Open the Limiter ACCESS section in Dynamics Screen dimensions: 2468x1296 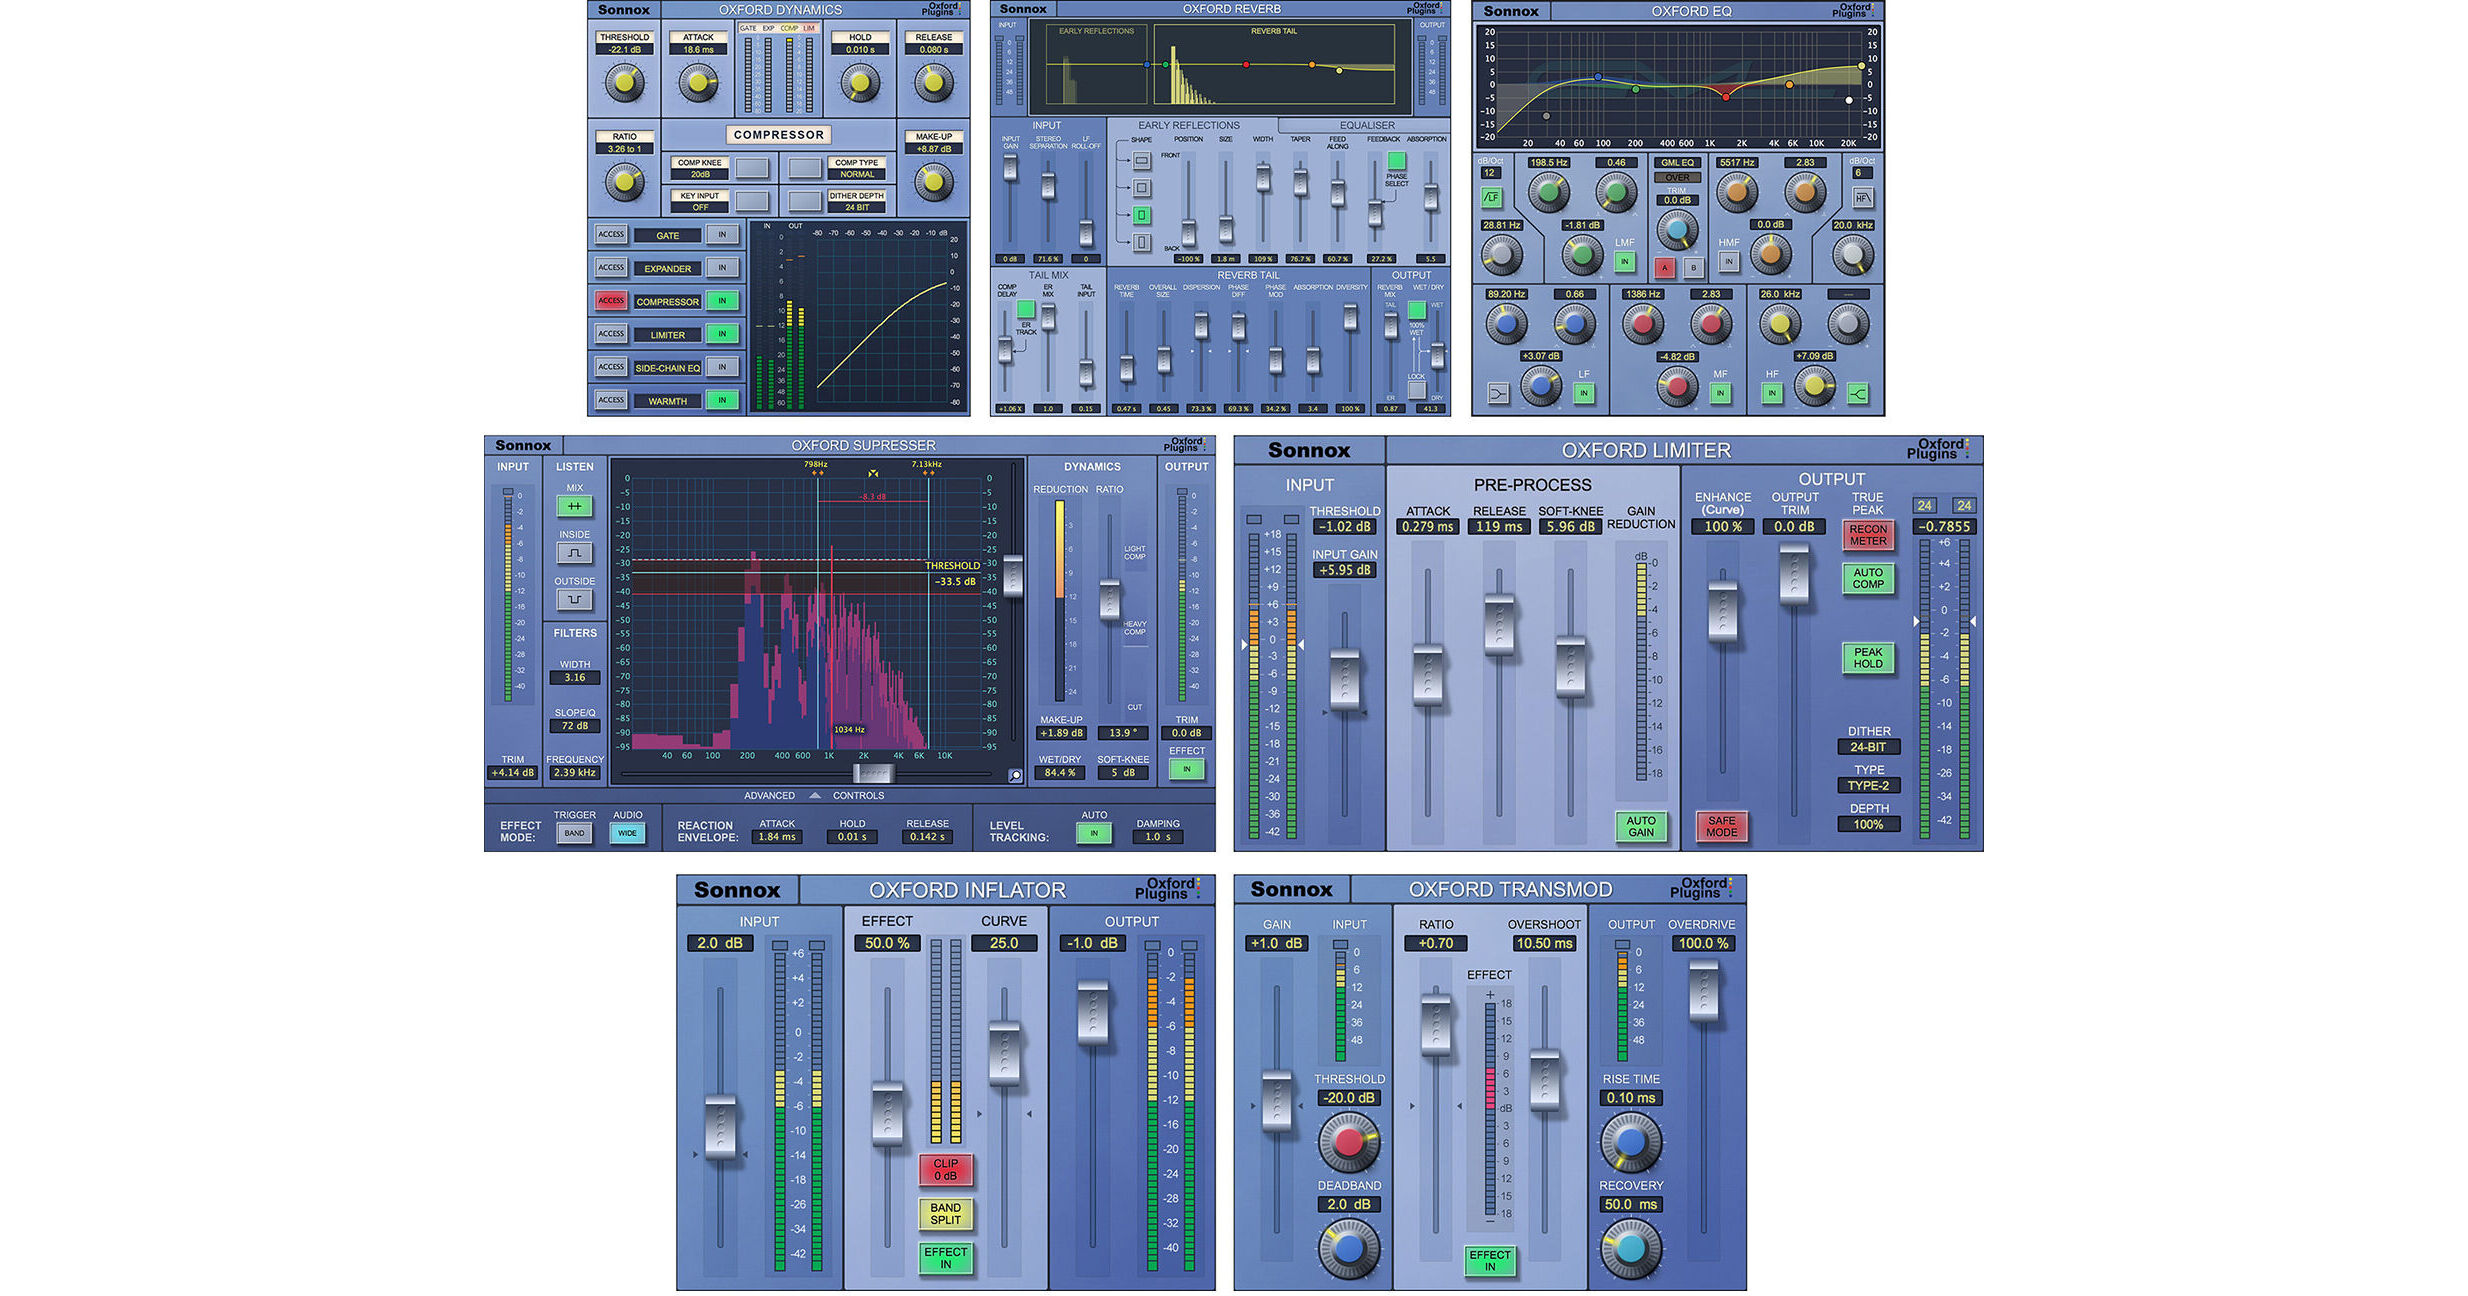click(611, 334)
